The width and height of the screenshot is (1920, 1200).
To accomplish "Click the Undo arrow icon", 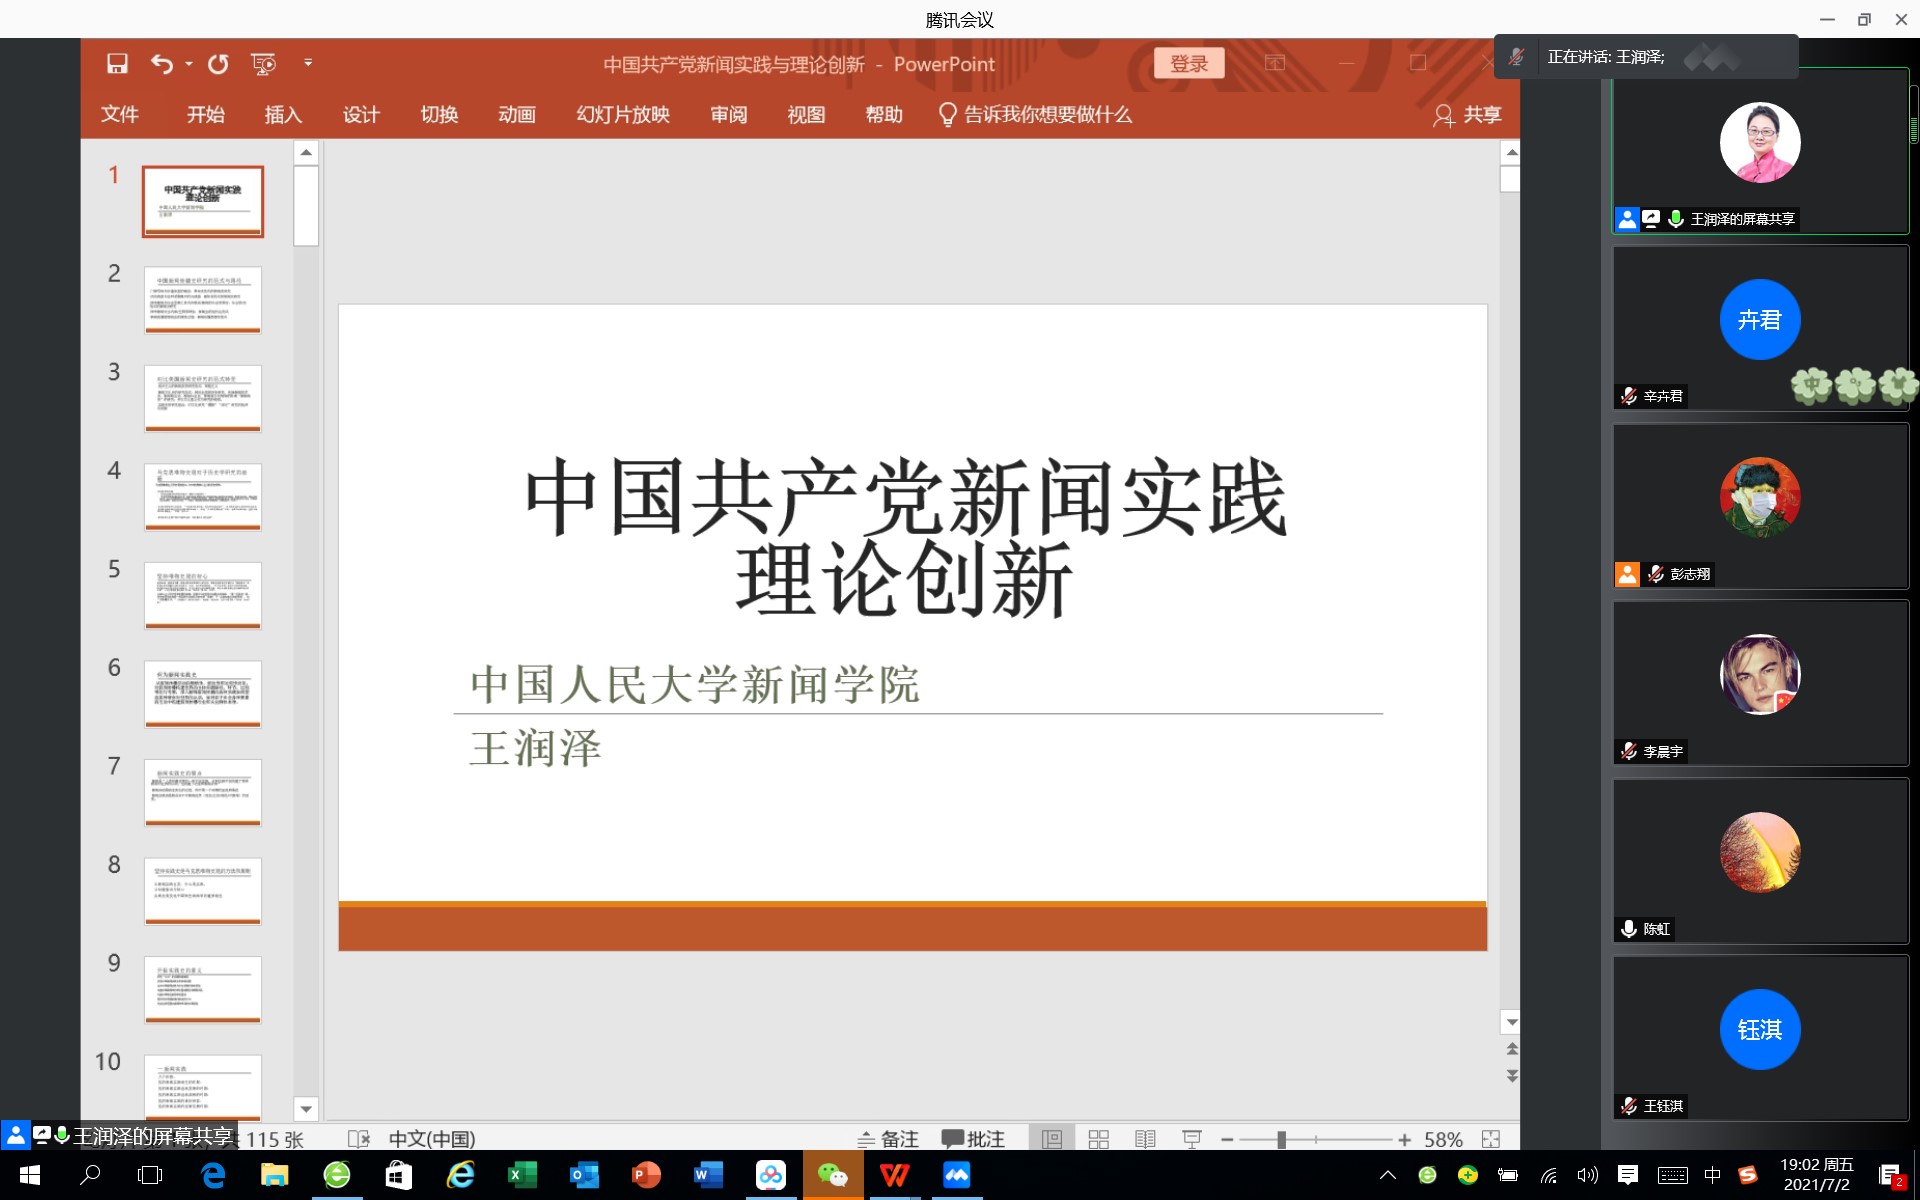I will pyautogui.click(x=161, y=64).
